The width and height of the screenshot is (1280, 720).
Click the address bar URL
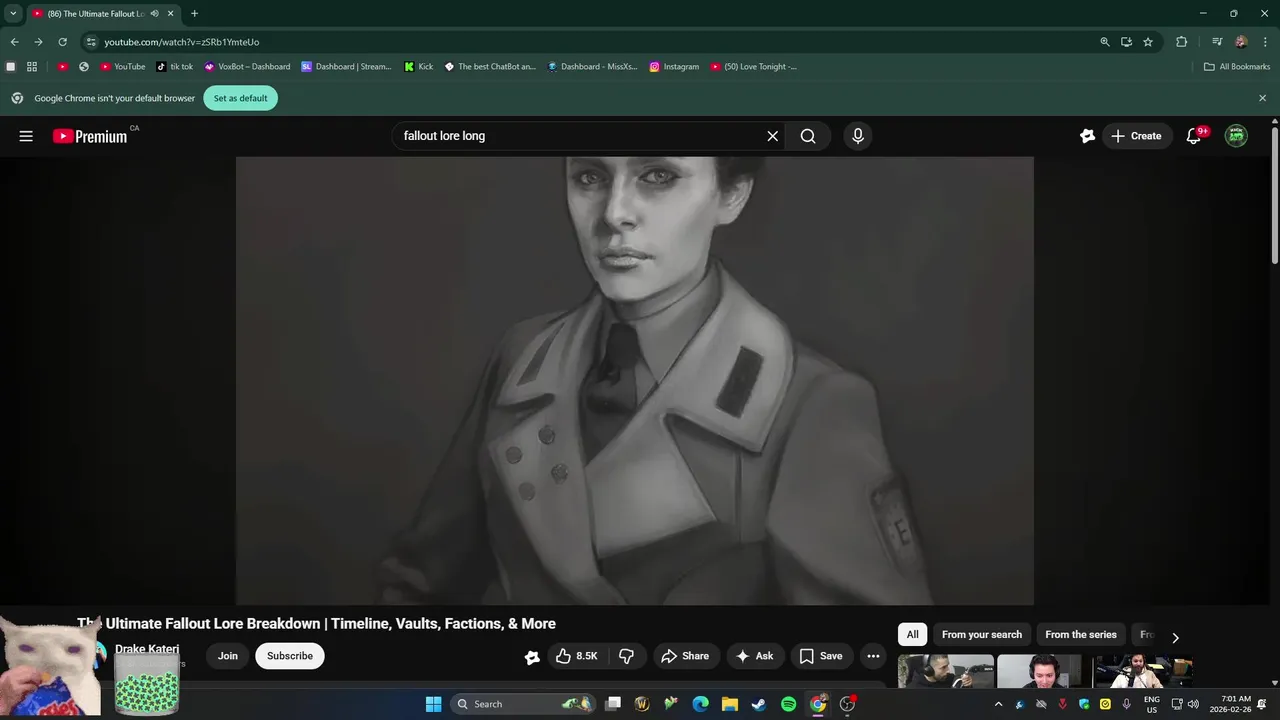182,42
